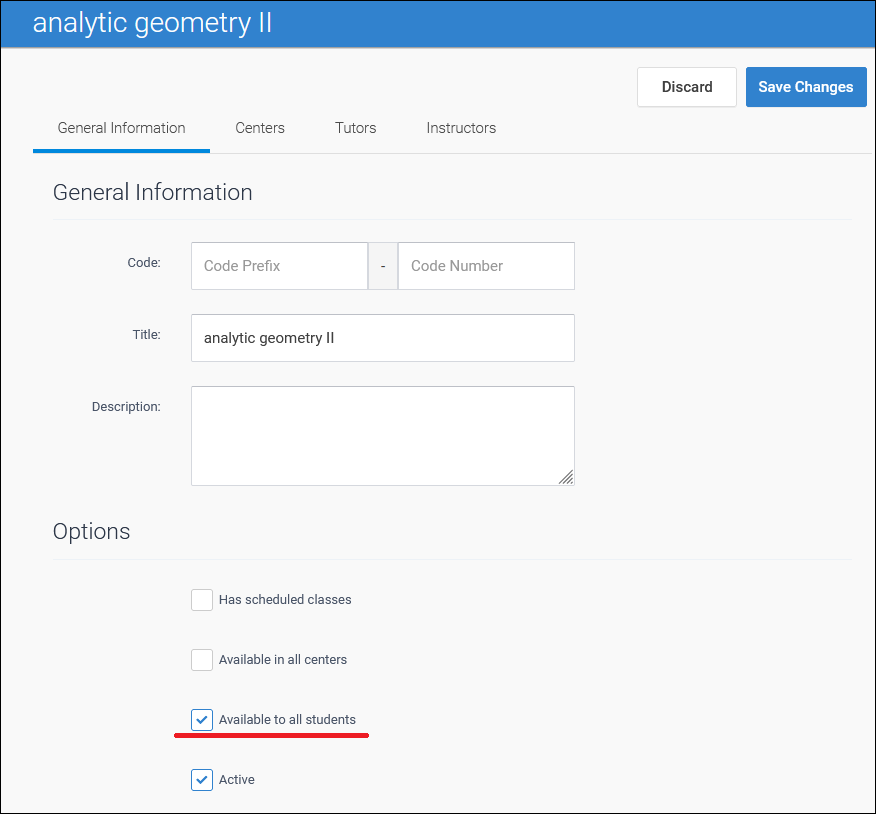Click the Title text field
The image size is (876, 814).
click(x=382, y=338)
